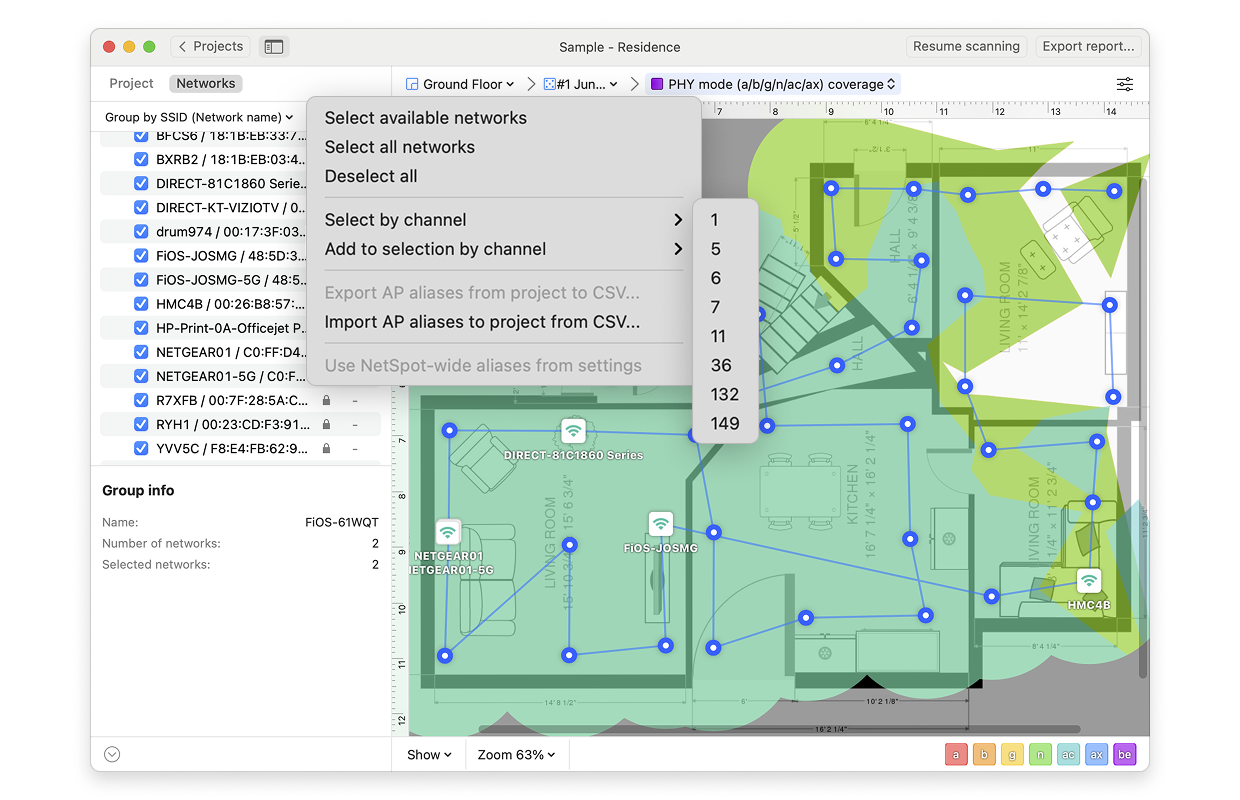Screen dimensions: 1240x800
Task: Click the blue 'ax' PHY mode swatch
Action: pyautogui.click(x=1096, y=755)
